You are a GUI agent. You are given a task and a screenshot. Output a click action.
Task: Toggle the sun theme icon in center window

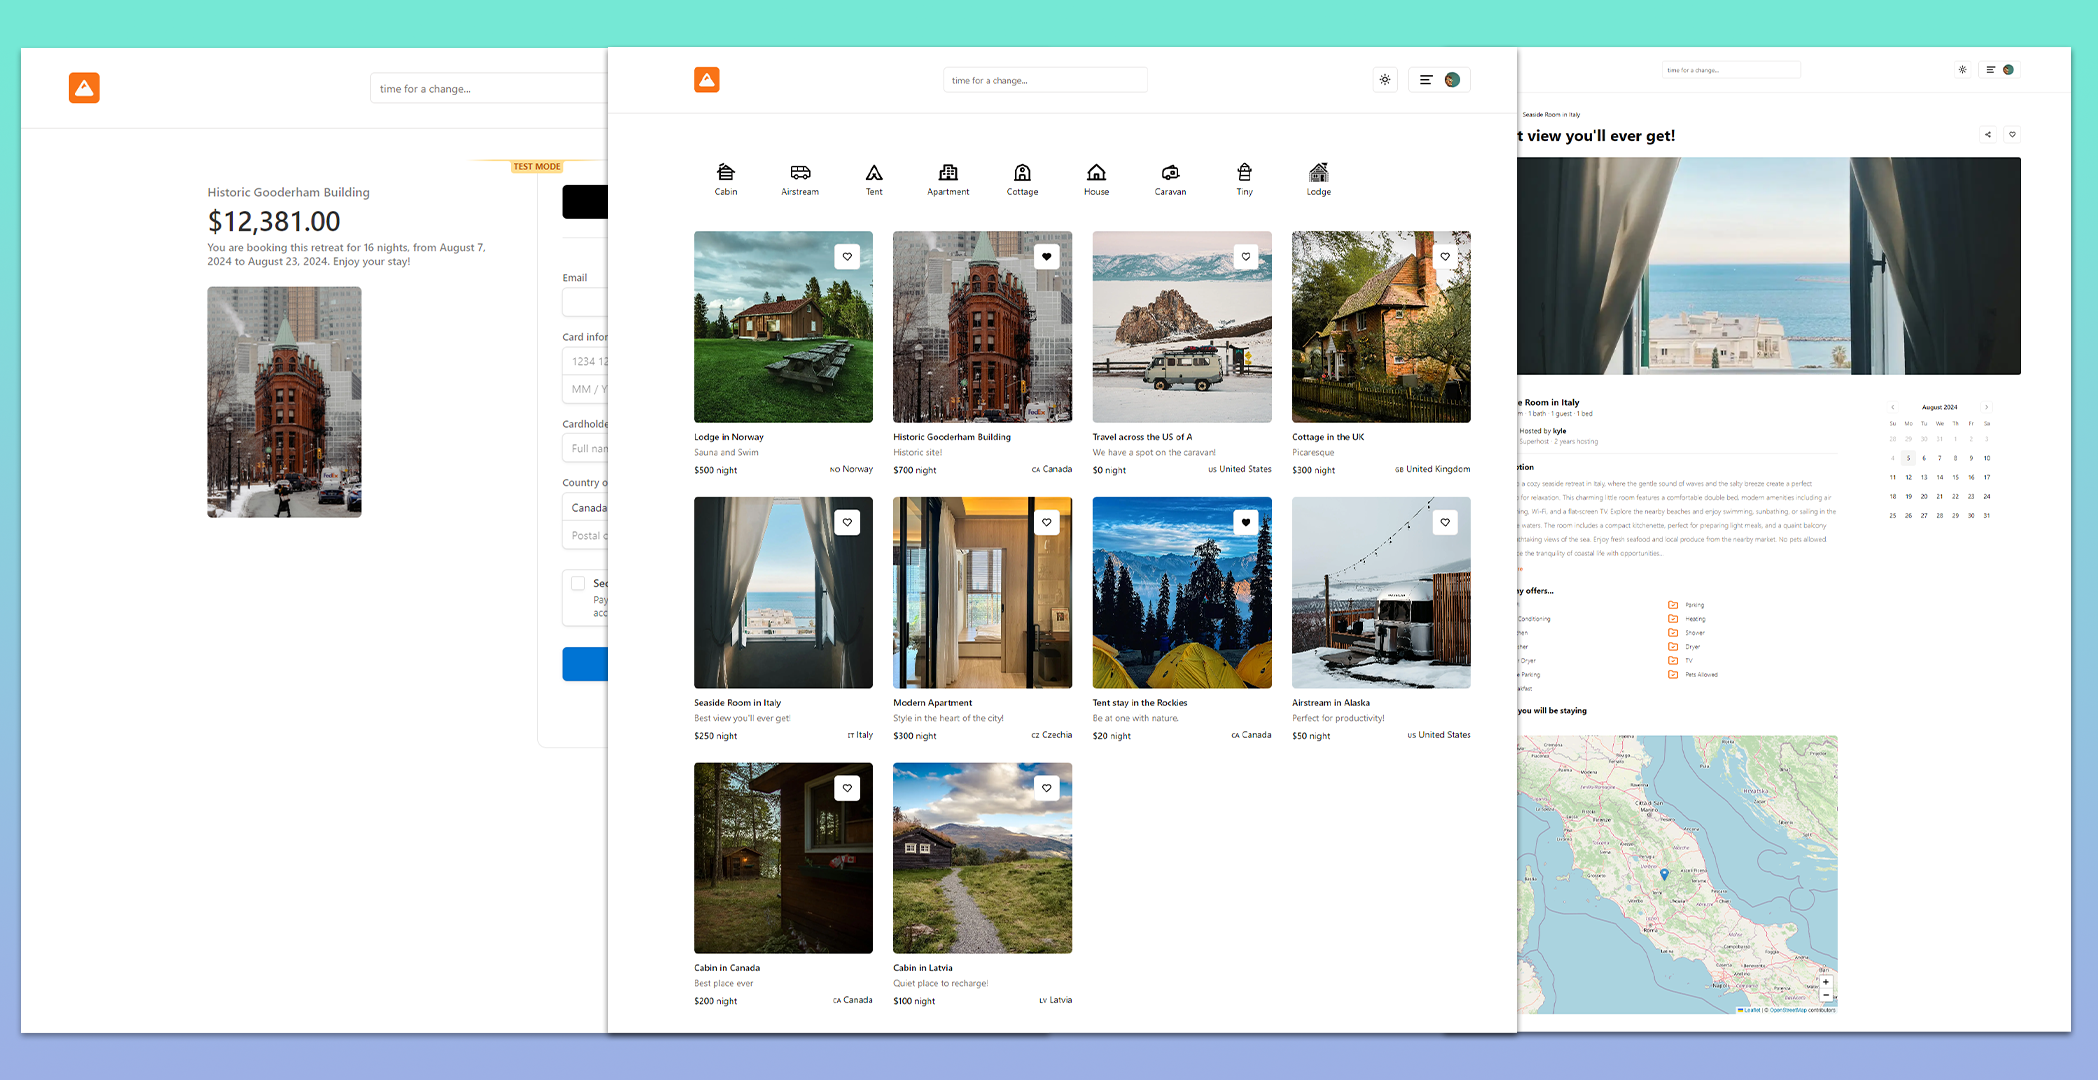coord(1385,80)
